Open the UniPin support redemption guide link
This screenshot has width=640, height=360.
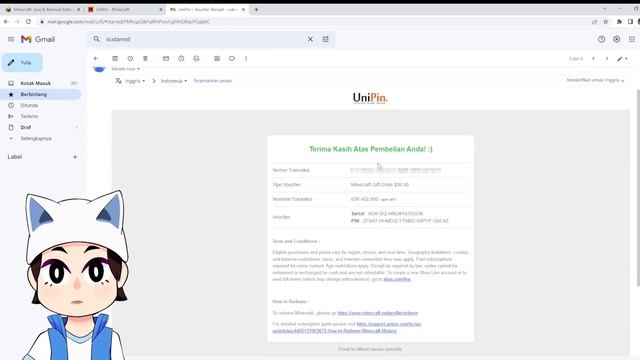[347, 327]
